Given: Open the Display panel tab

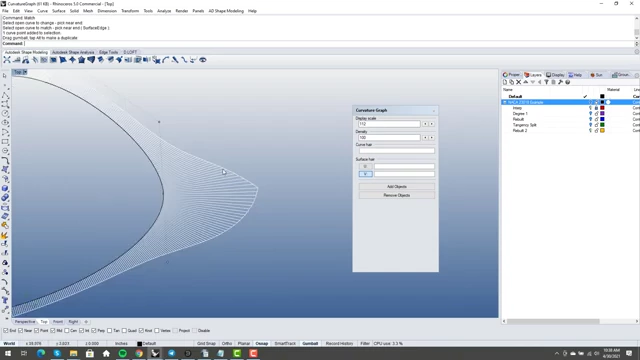Looking at the screenshot, I should (555, 75).
